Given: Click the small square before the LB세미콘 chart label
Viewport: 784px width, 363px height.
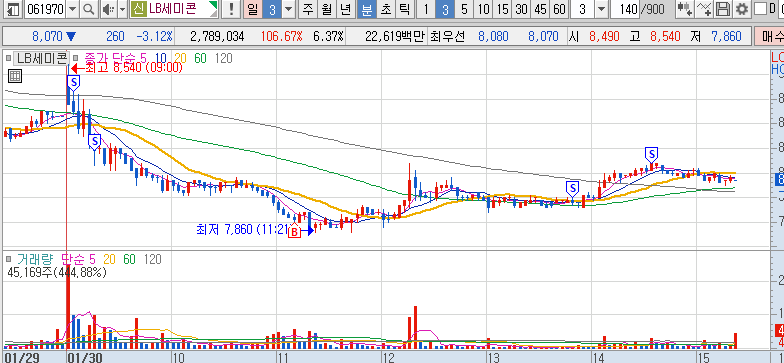Looking at the screenshot, I should [8, 58].
